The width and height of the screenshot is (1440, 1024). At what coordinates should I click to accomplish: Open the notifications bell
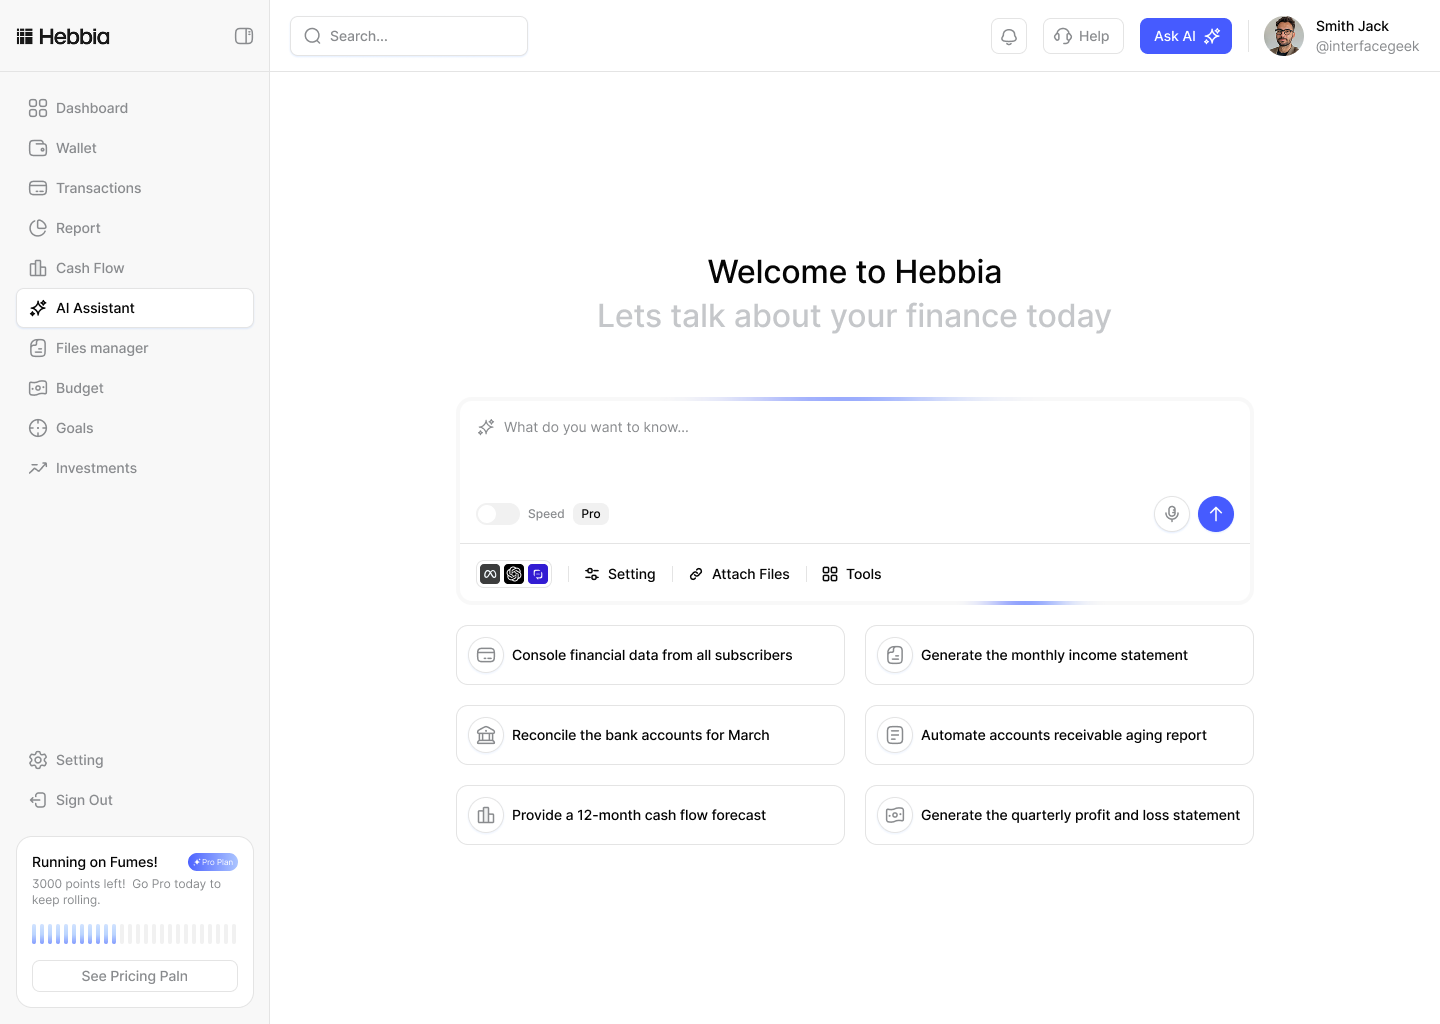pyautogui.click(x=1009, y=36)
